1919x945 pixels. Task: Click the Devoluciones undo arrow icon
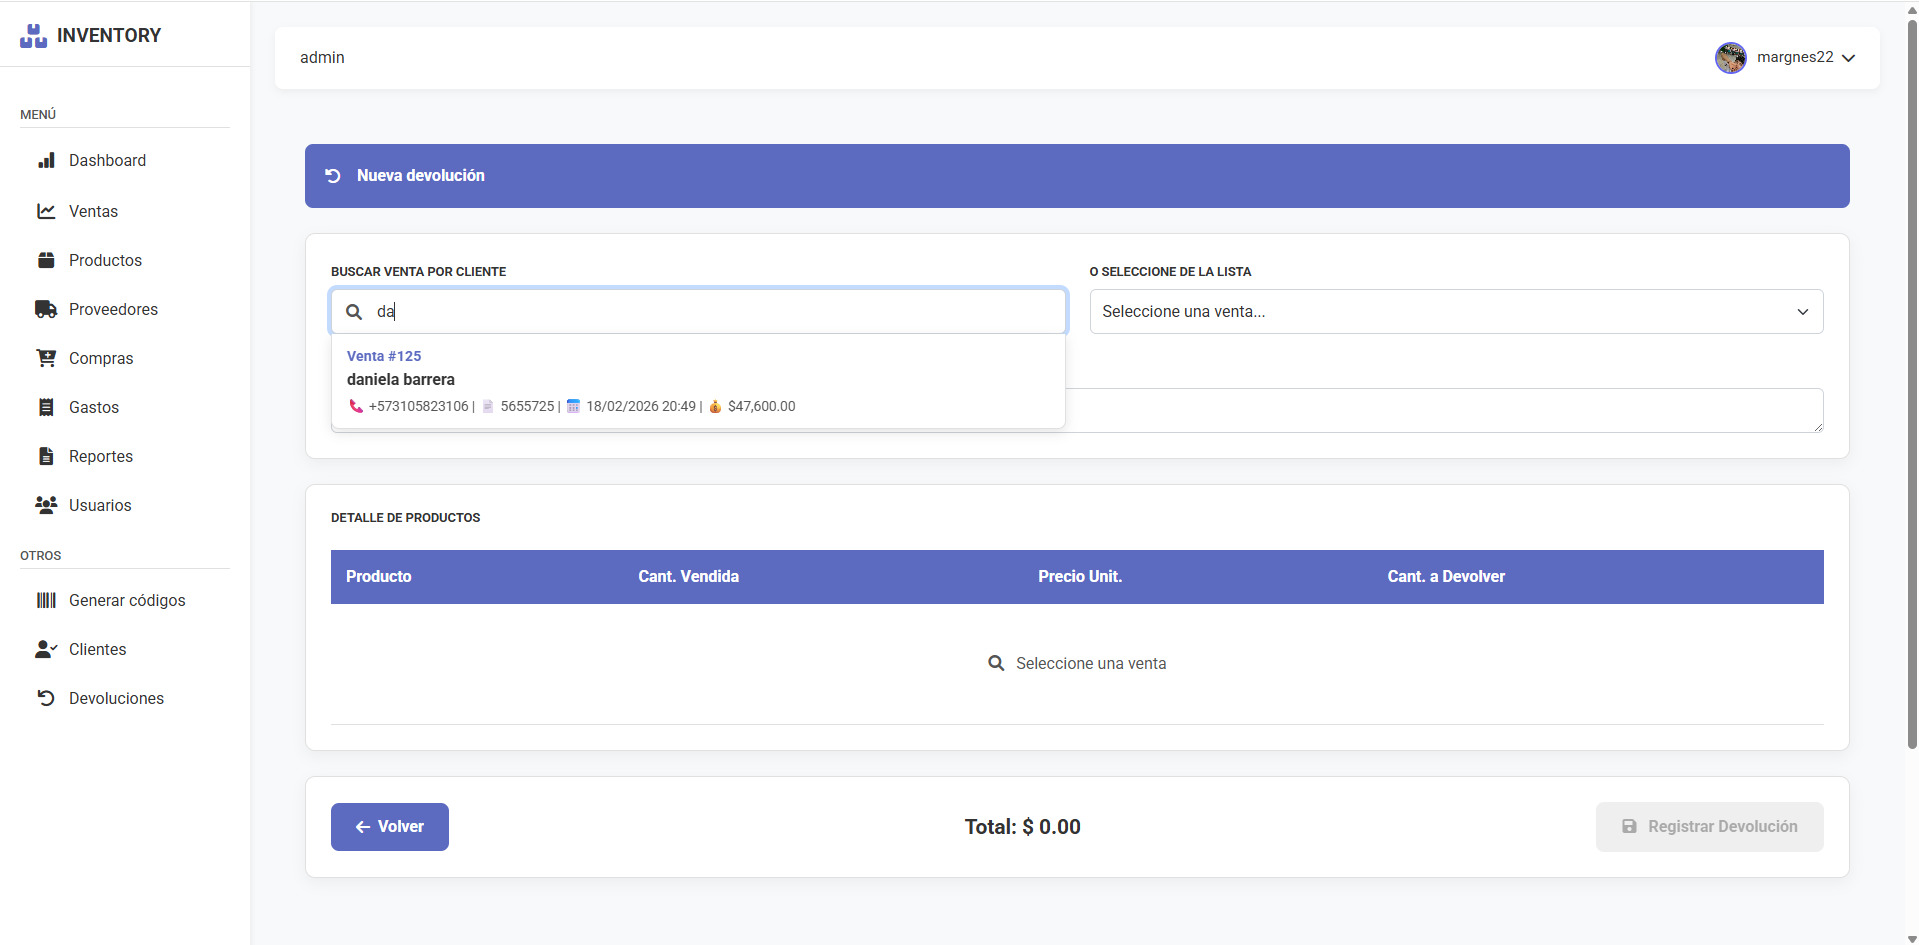coord(46,698)
